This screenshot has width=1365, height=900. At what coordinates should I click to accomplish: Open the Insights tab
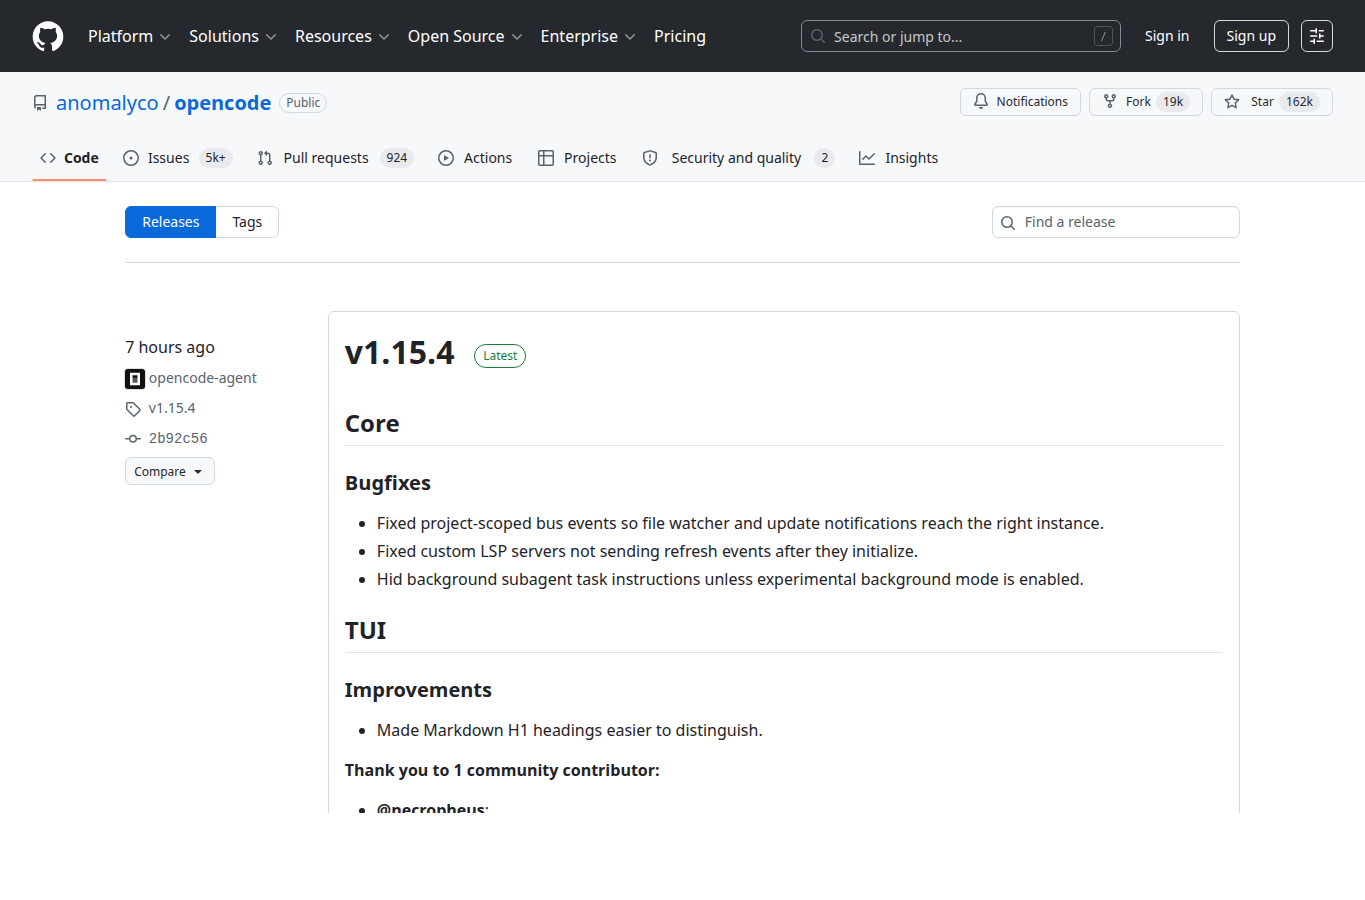pyautogui.click(x=899, y=158)
